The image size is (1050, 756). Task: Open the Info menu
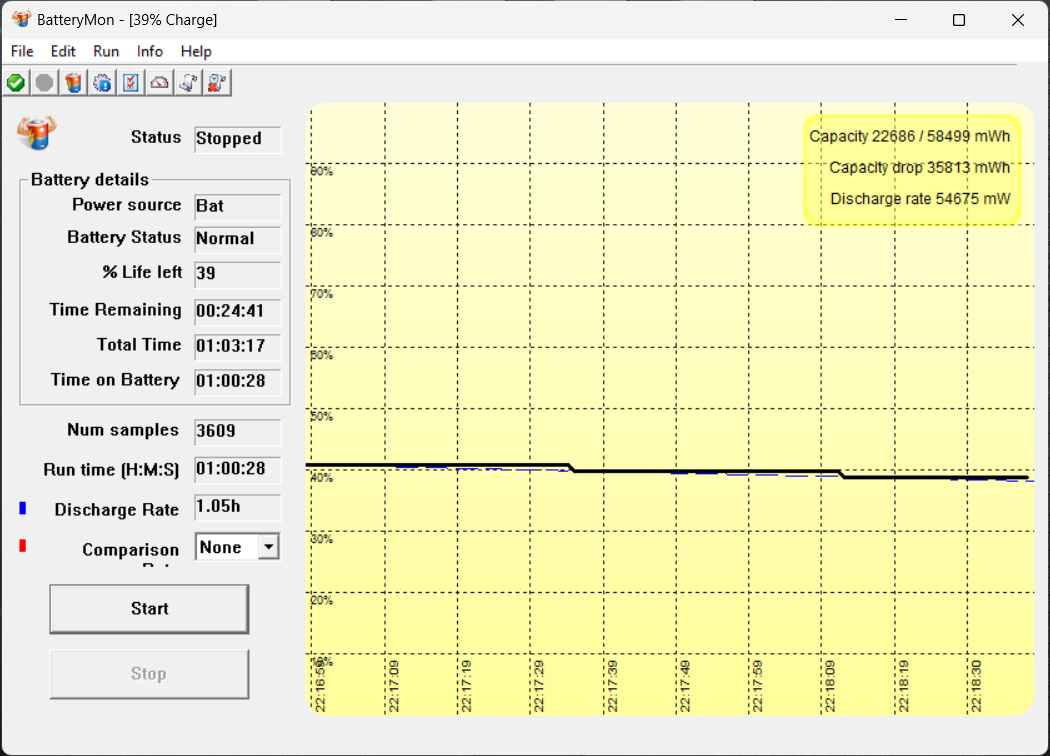point(150,51)
